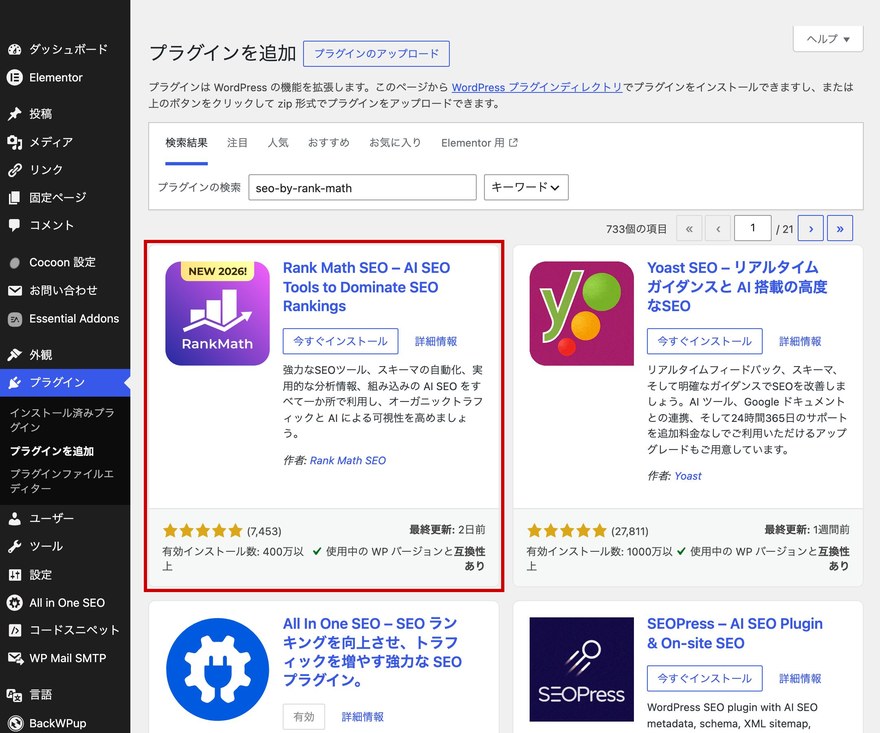
Task: Open the キーワード search type dropdown
Action: 526,187
